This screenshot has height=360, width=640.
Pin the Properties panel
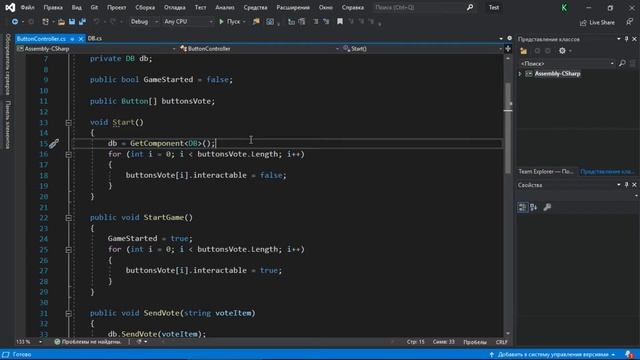tap(627, 185)
